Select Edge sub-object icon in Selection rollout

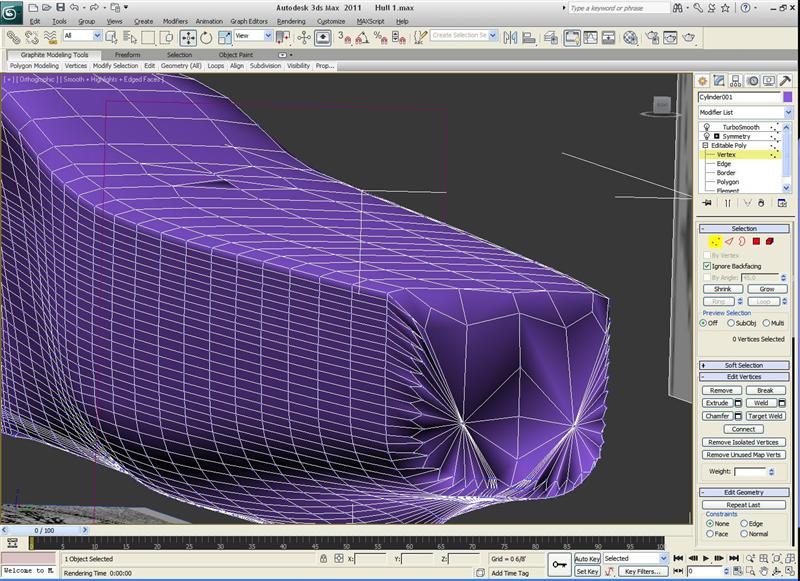(729, 241)
